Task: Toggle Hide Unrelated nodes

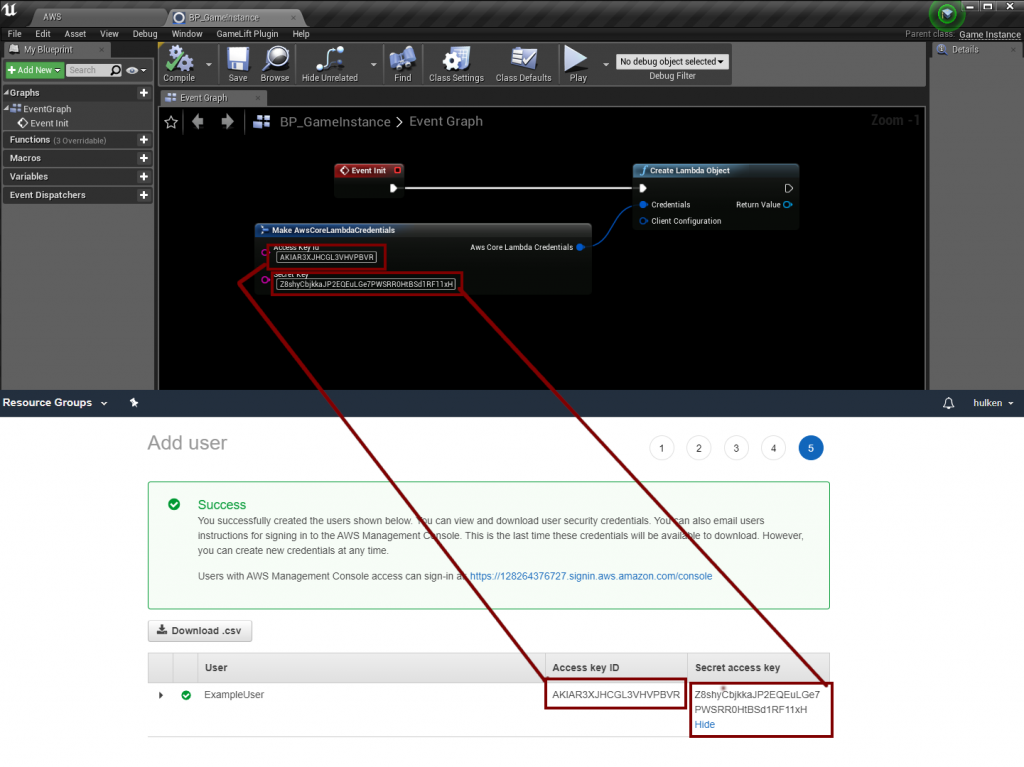Action: (x=330, y=64)
